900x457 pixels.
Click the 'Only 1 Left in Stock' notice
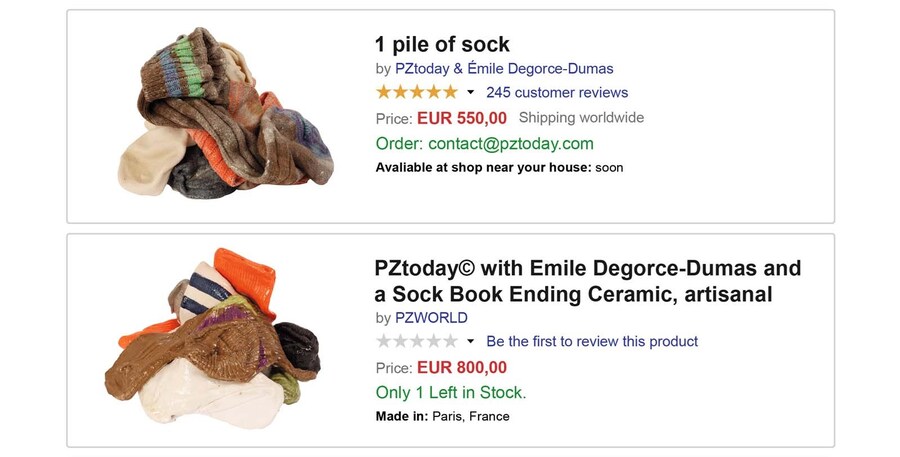(x=451, y=392)
